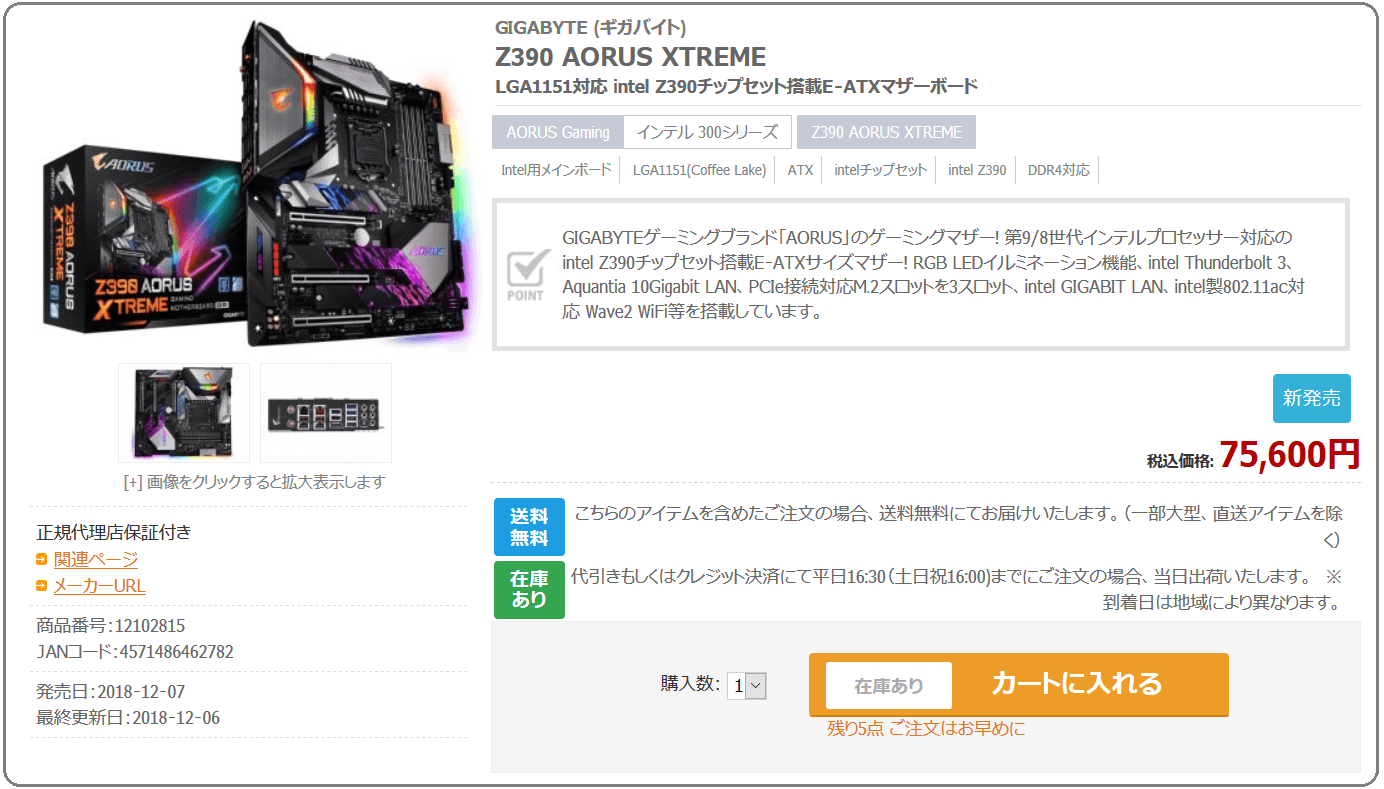1384x789 pixels.
Task: Click the orange arrow beside 関連ページ
Action: (x=42, y=560)
